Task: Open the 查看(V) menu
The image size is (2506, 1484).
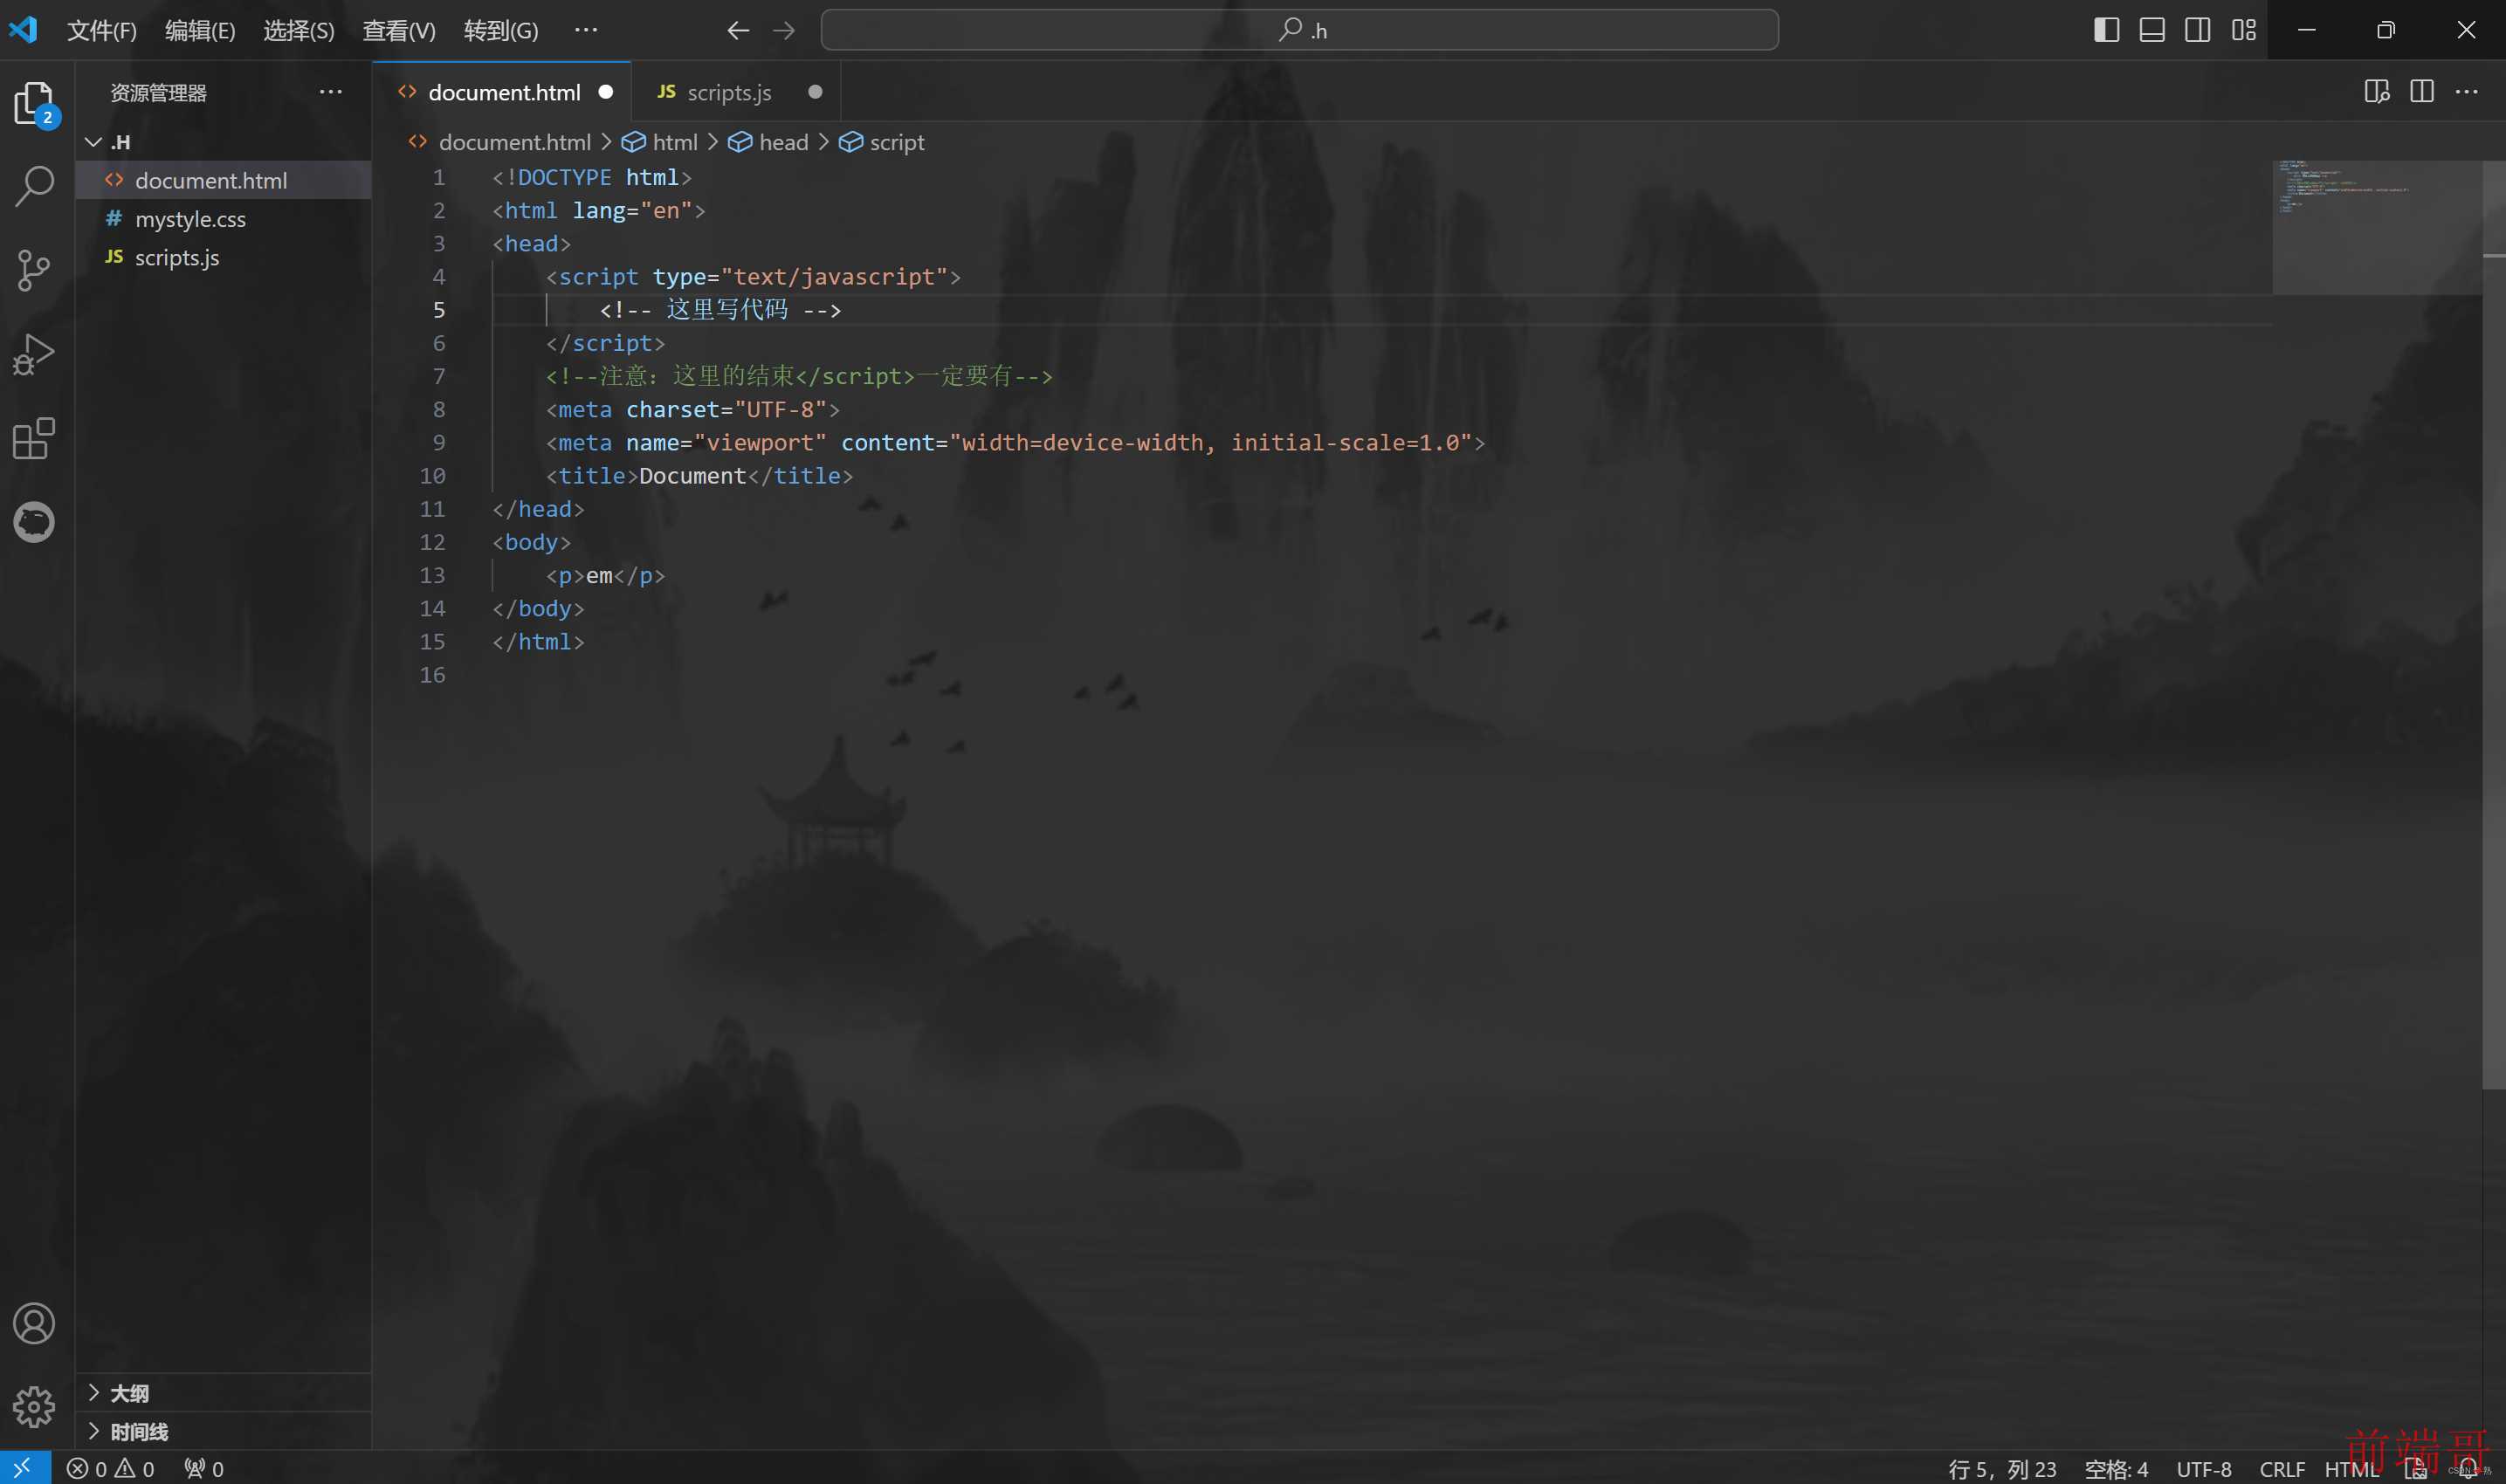Action: (399, 30)
